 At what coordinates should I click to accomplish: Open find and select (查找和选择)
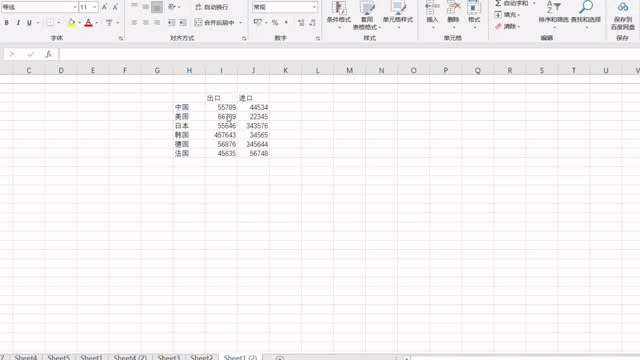pos(586,16)
